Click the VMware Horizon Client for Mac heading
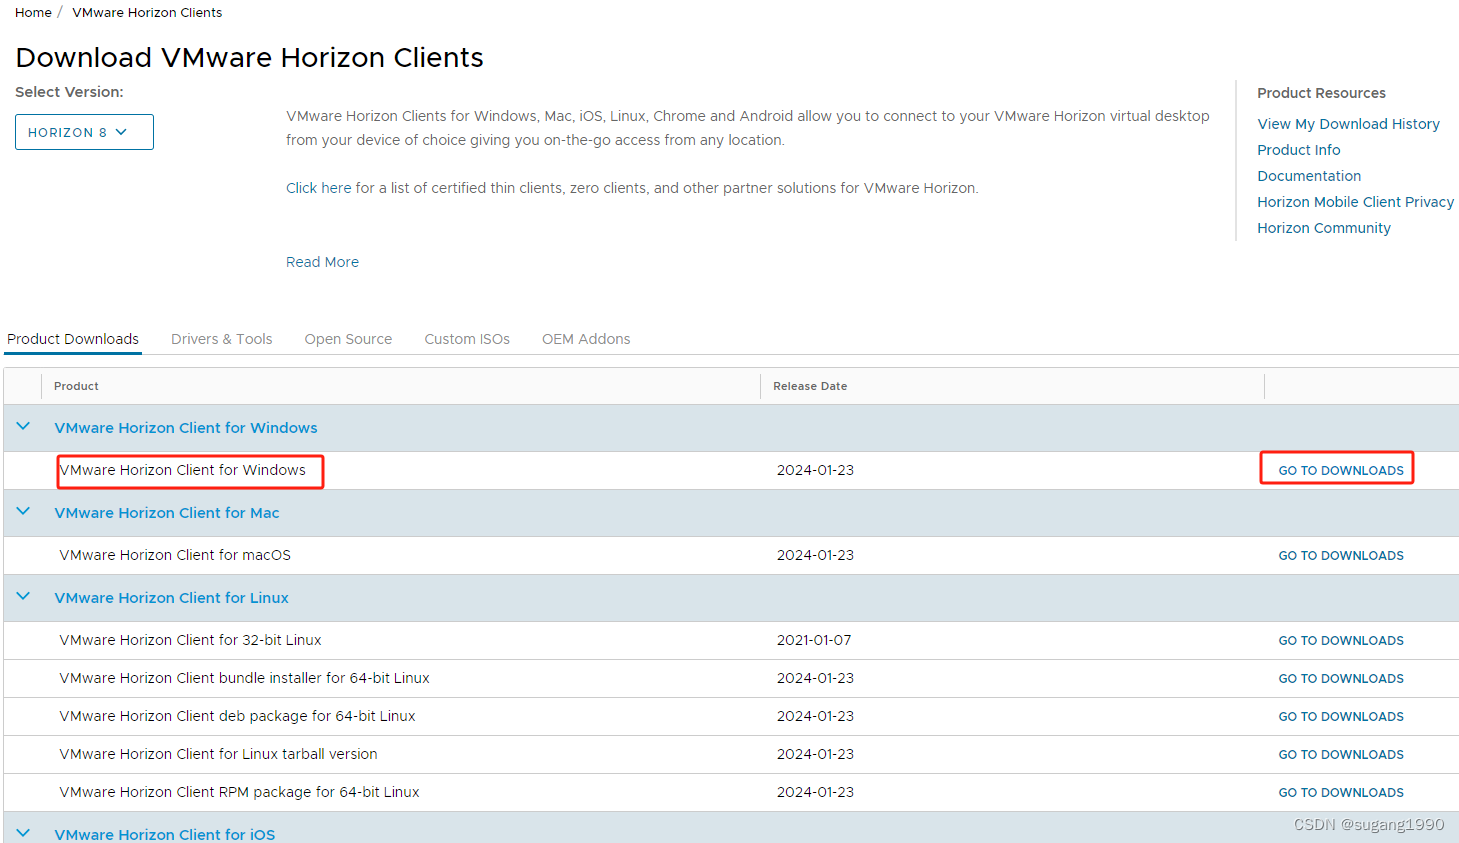 (167, 513)
